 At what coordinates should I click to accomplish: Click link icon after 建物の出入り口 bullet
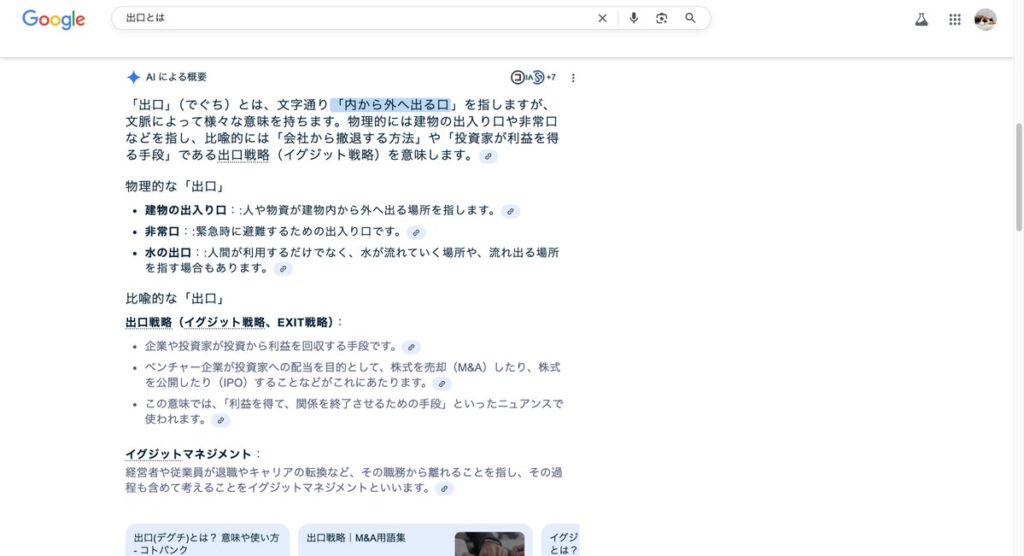[x=511, y=211]
